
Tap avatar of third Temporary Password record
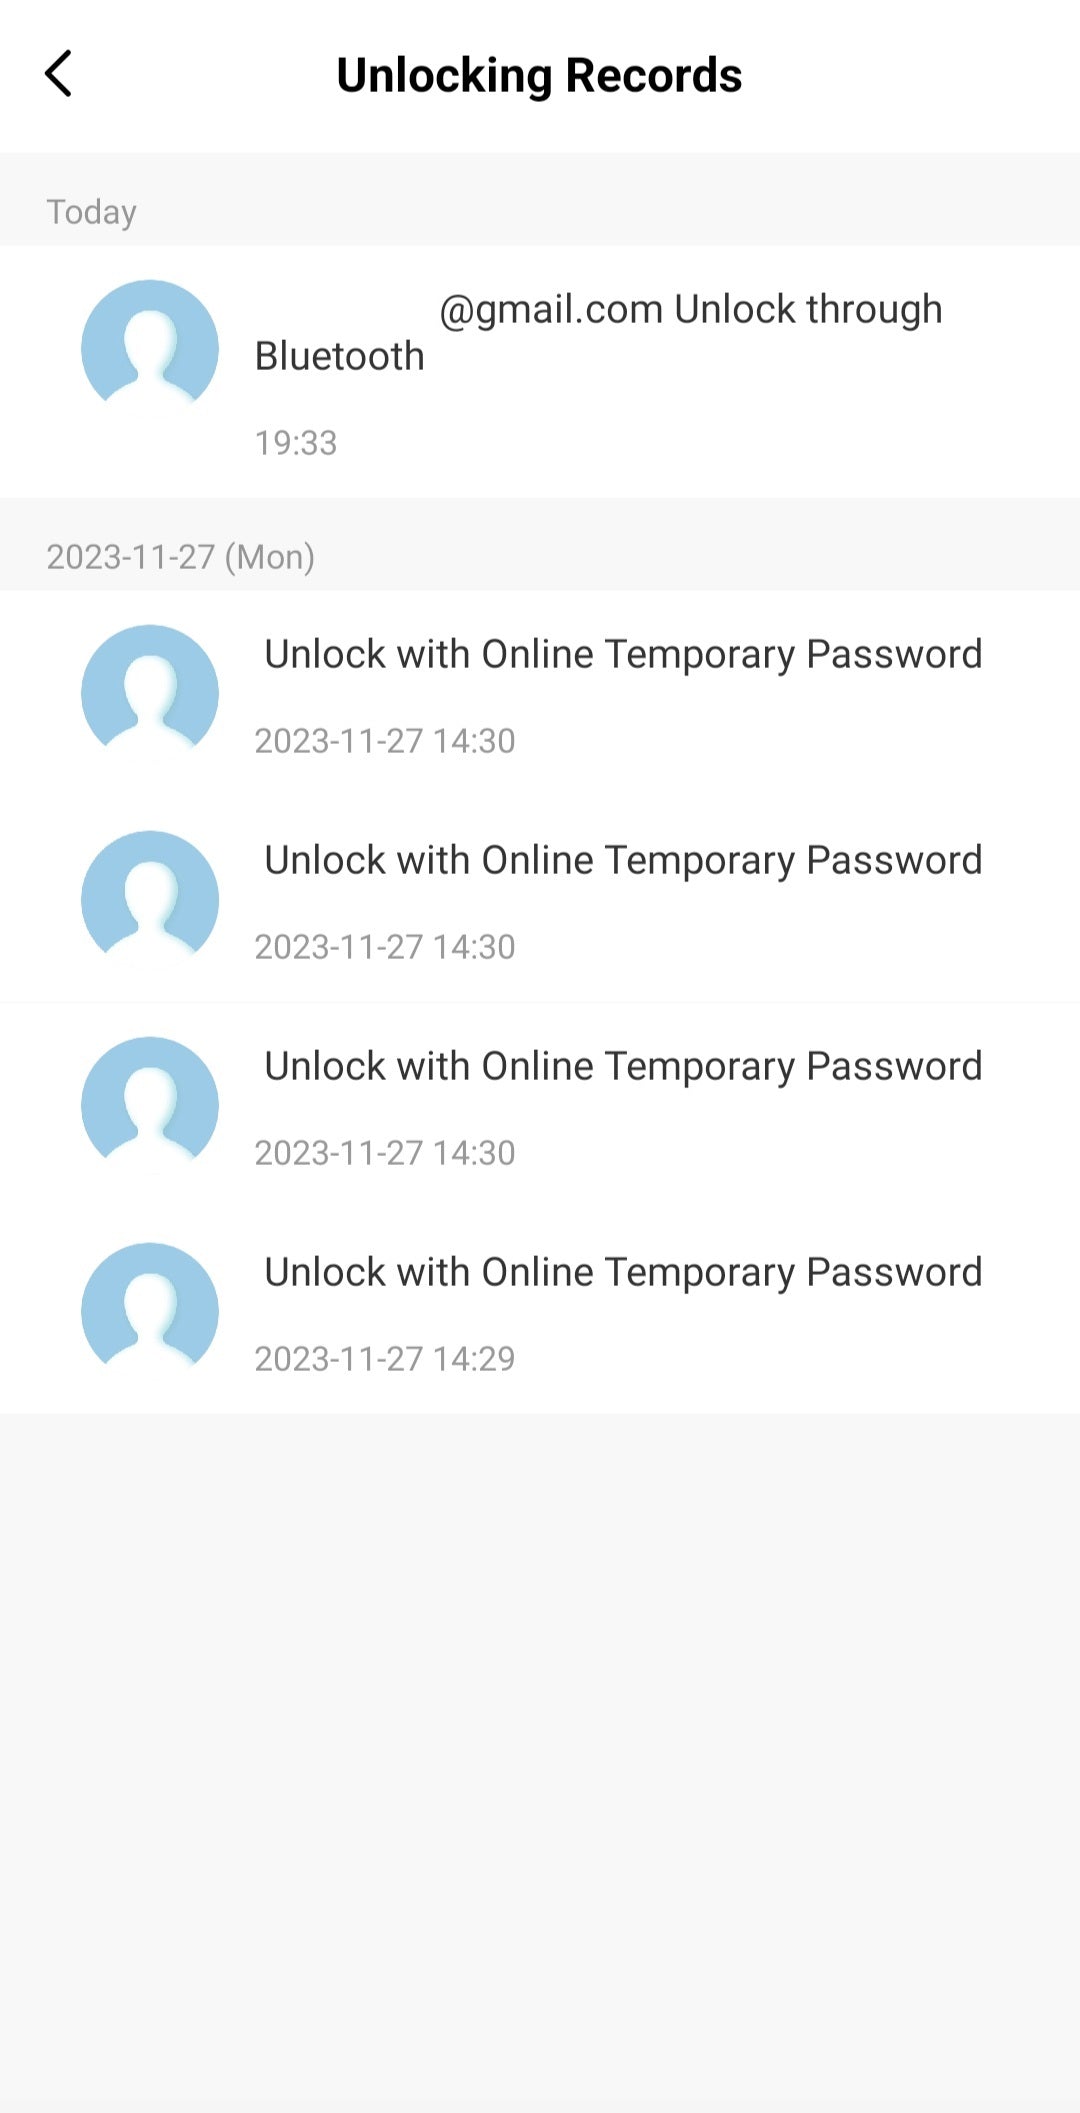[x=150, y=1104]
